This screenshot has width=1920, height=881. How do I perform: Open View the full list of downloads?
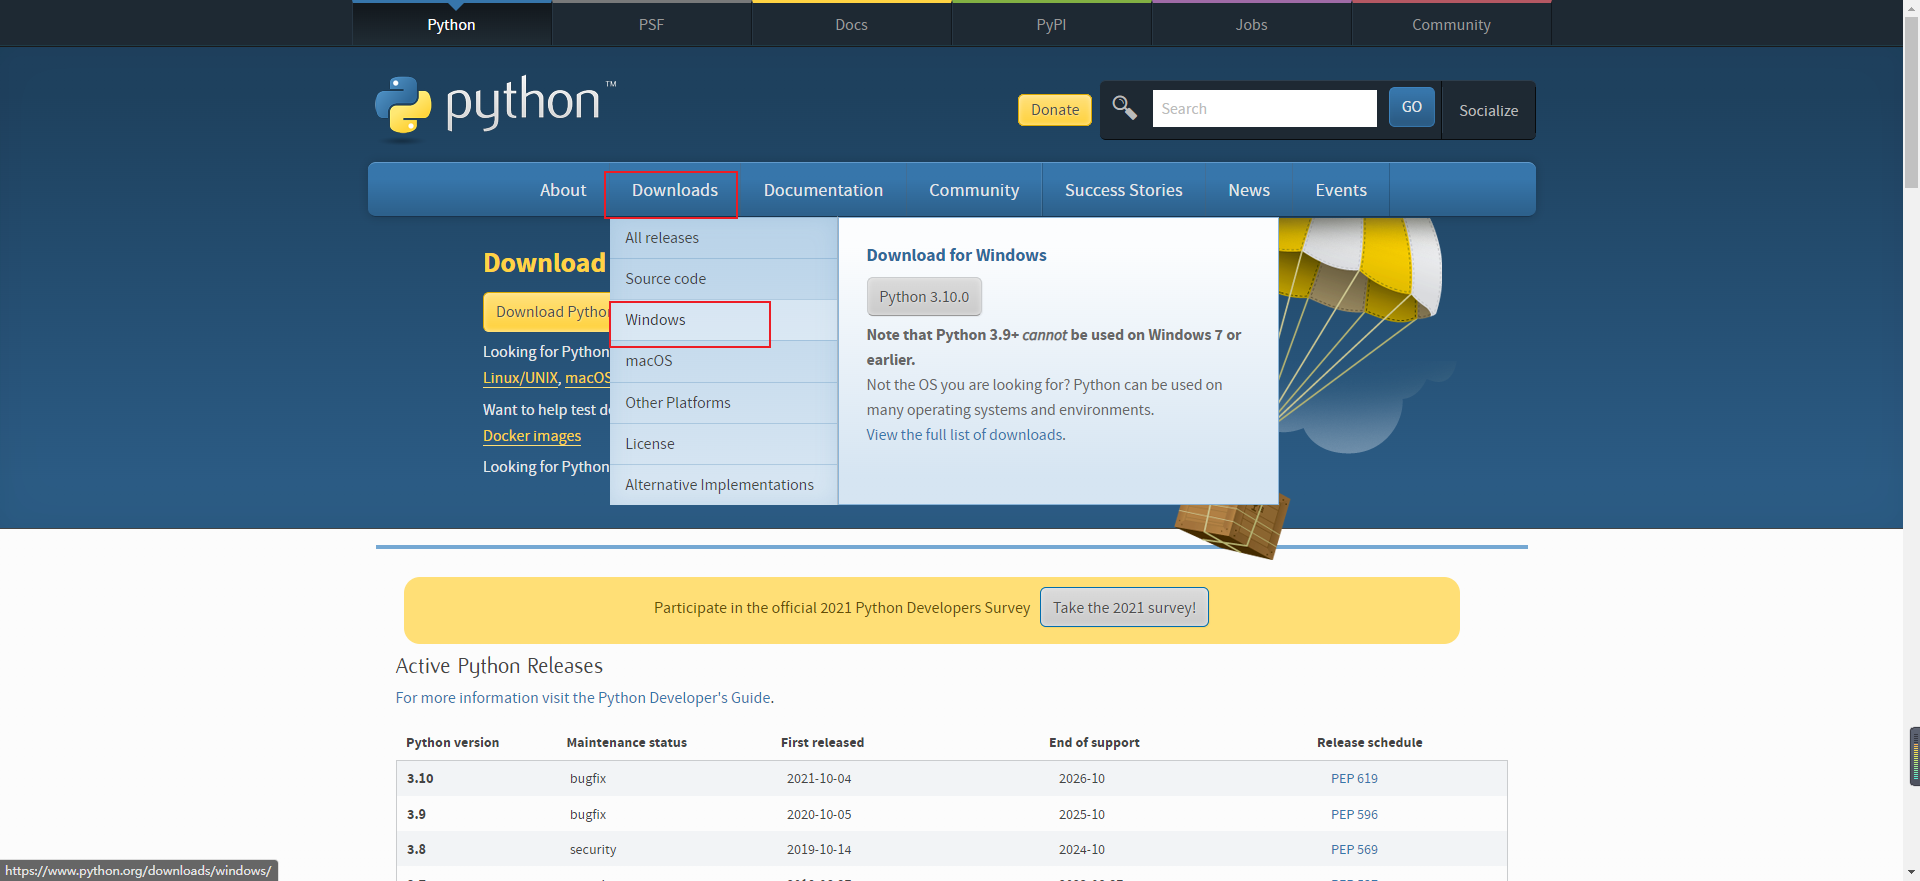click(964, 435)
